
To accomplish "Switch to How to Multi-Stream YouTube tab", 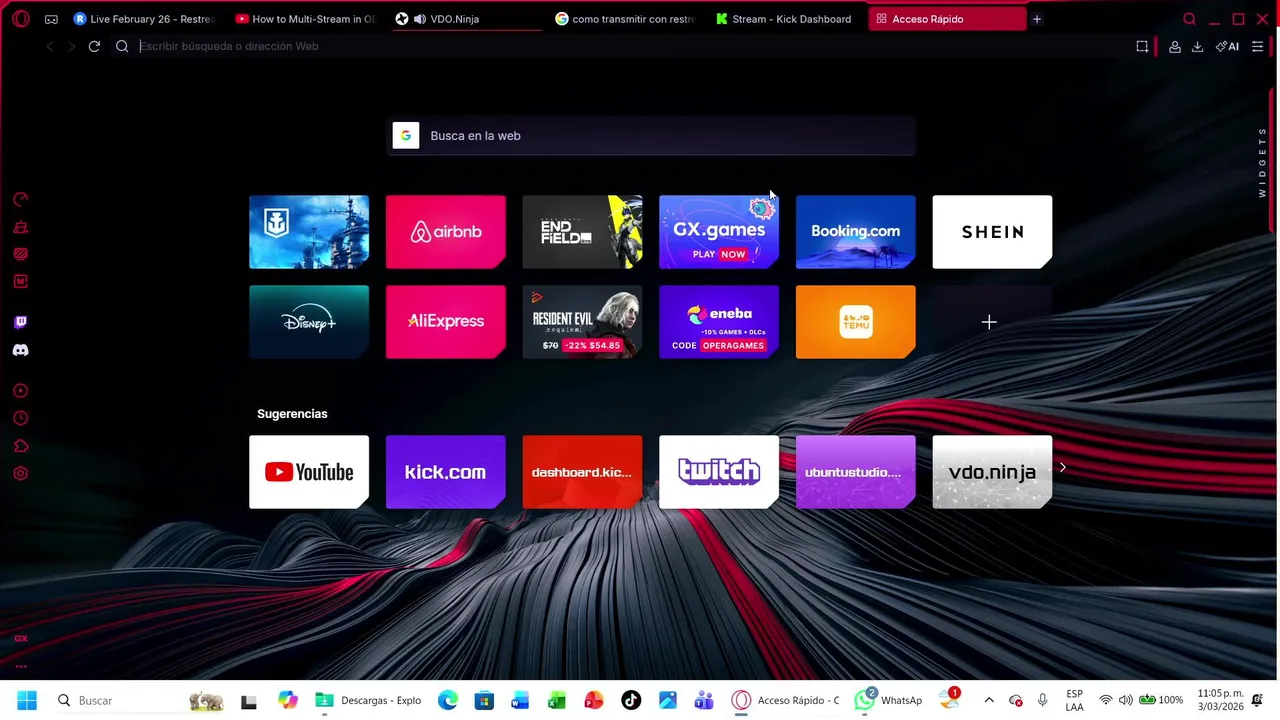I will pos(305,19).
